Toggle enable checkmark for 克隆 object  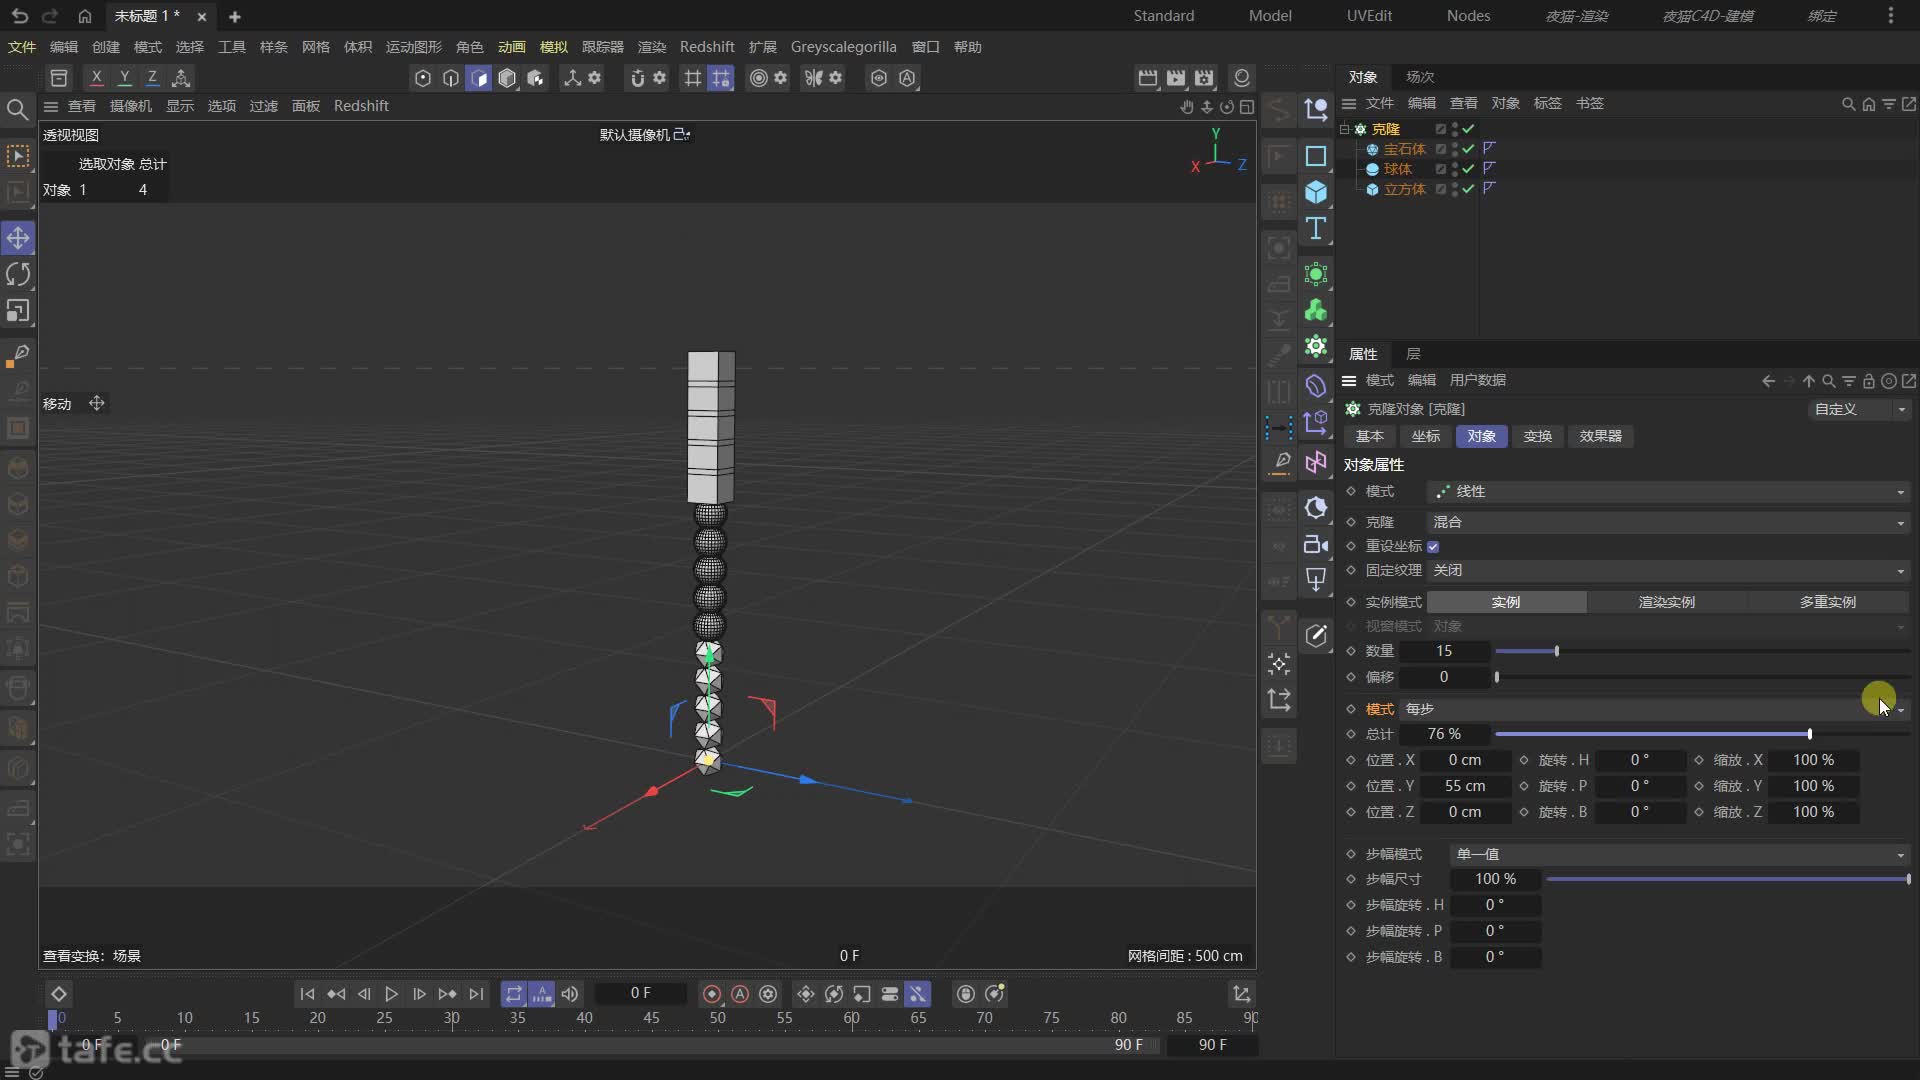1468,129
